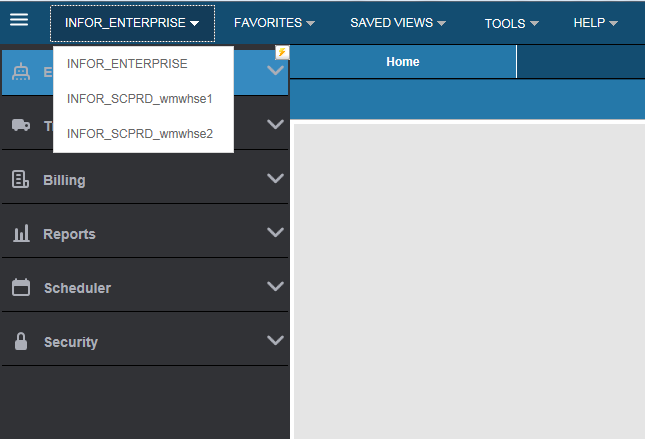Select INFOR_SCPRD_wmwhse1 from the list

tap(140, 99)
